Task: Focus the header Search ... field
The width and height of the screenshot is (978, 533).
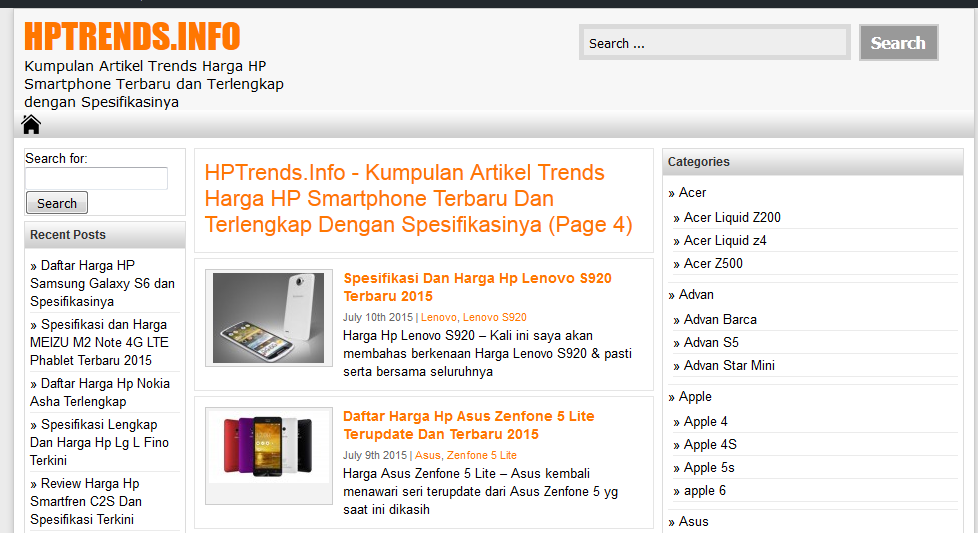Action: [x=715, y=43]
